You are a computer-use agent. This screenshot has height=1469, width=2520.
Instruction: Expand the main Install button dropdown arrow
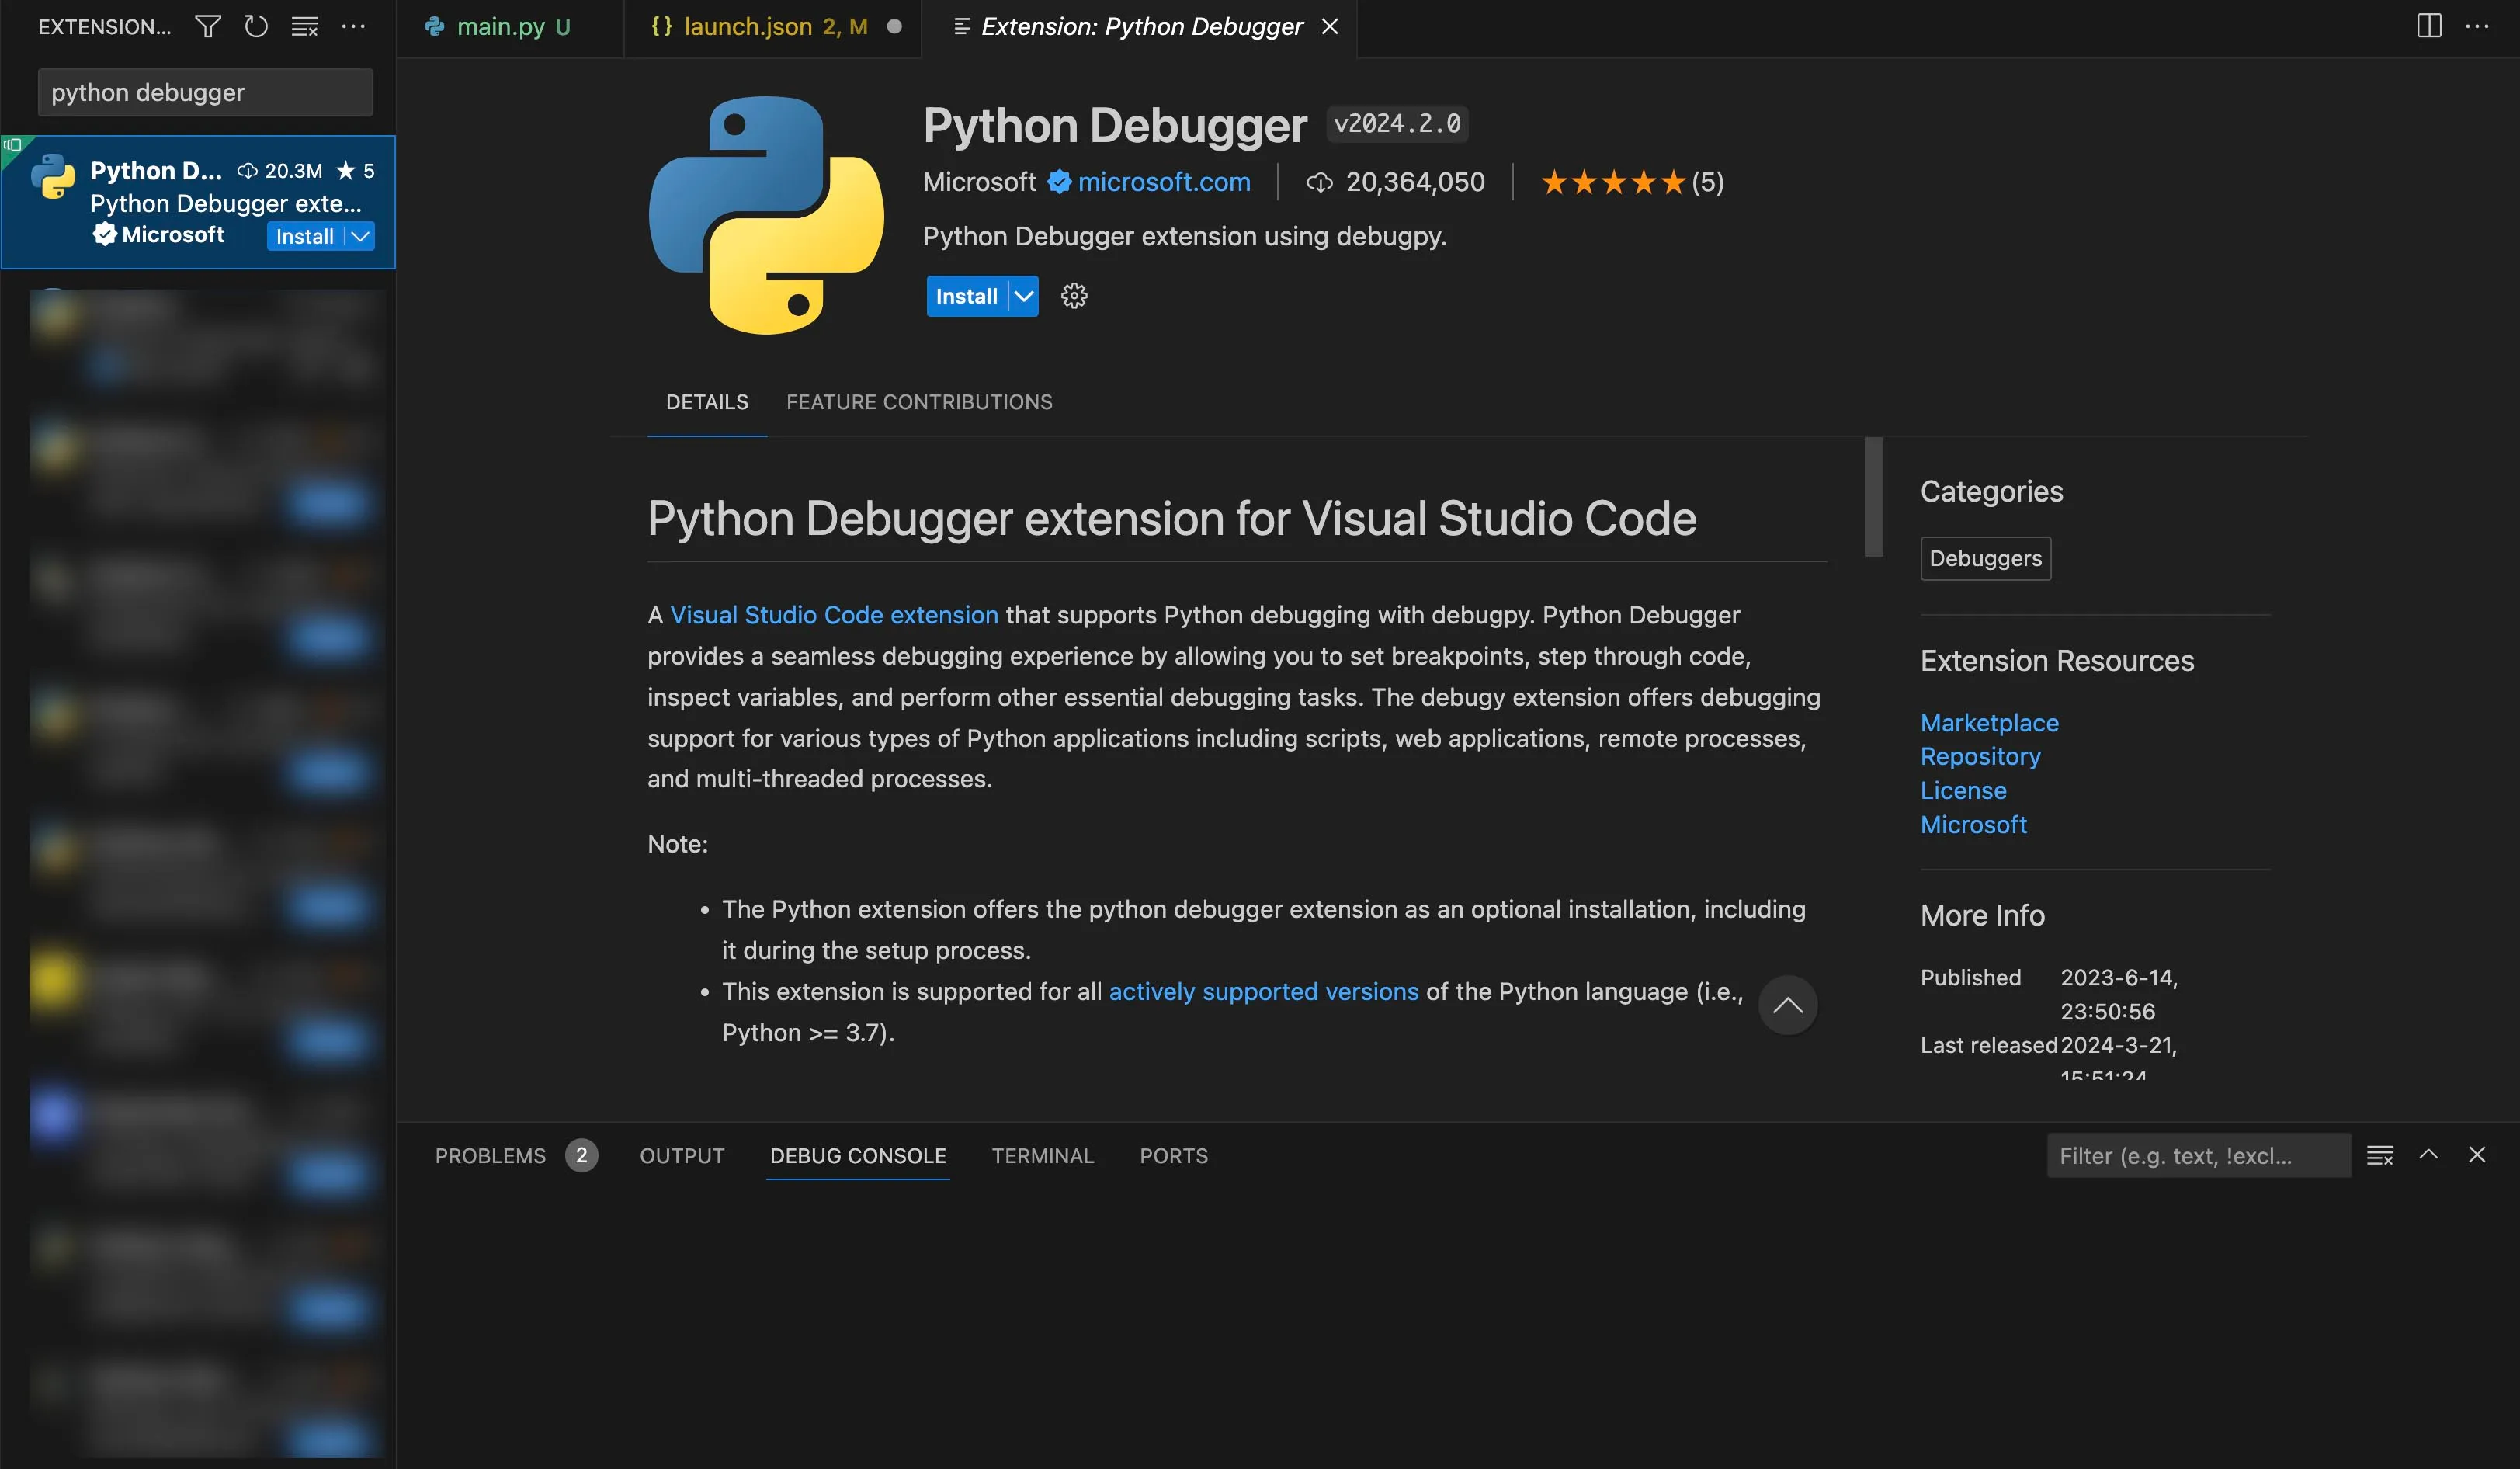point(1024,296)
